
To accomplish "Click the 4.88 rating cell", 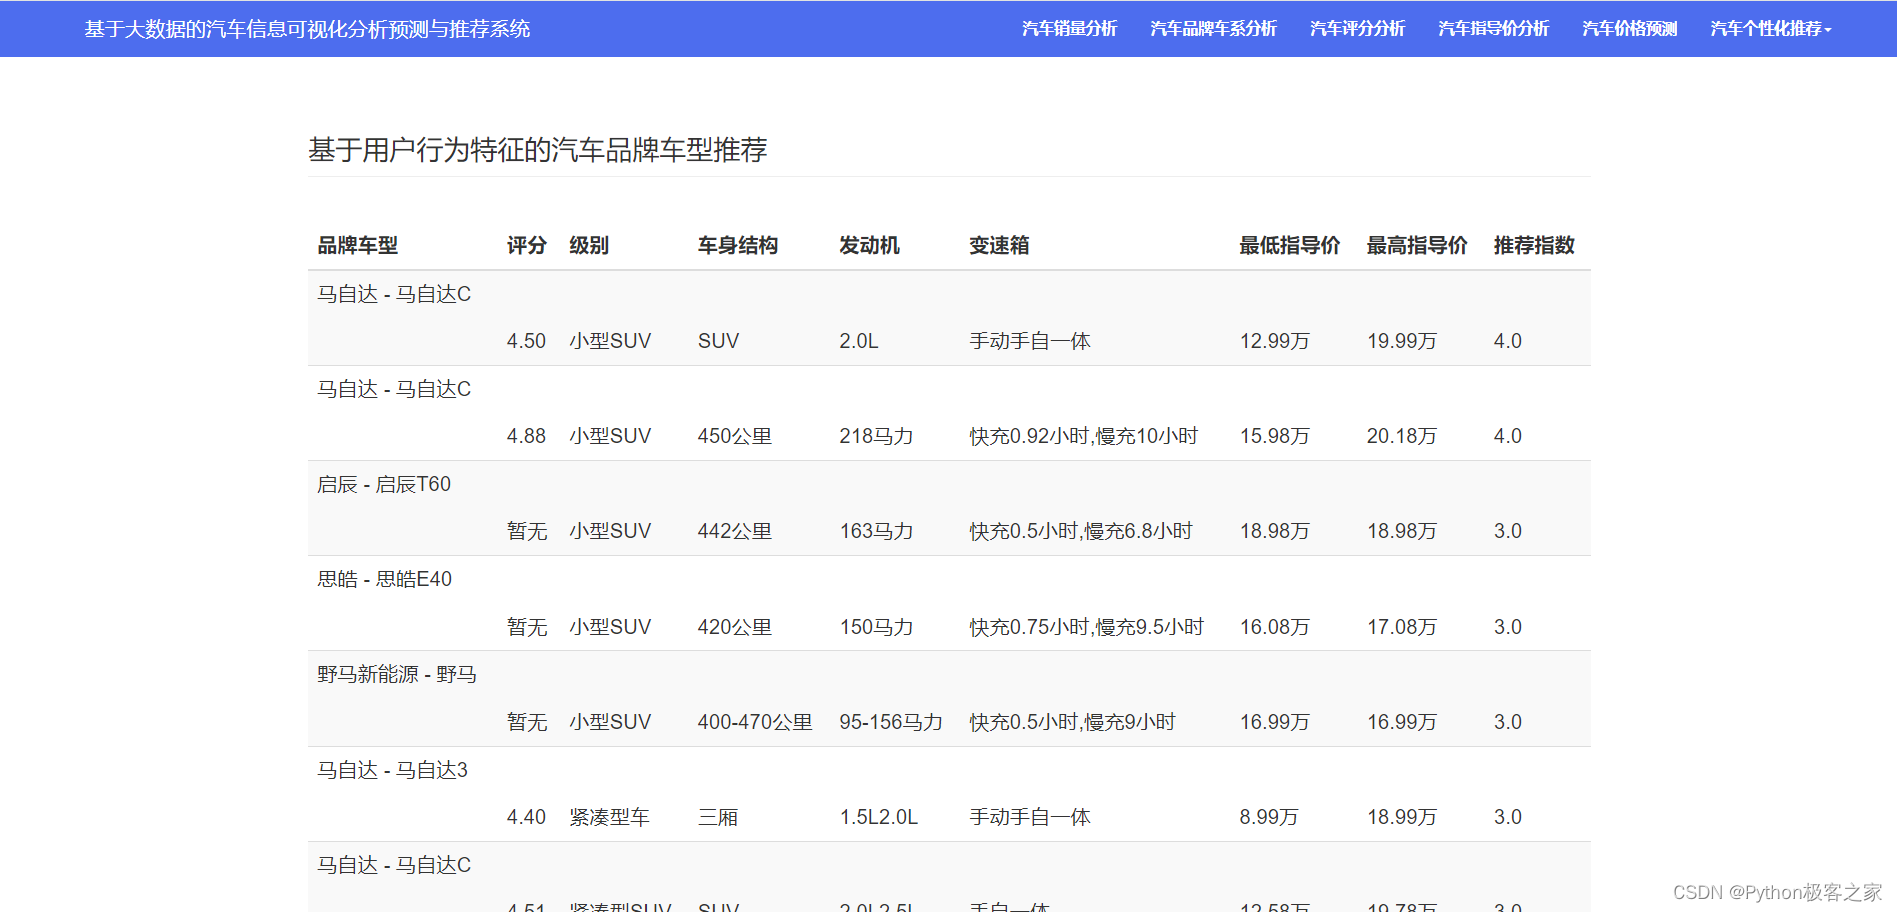I will pos(526,436).
